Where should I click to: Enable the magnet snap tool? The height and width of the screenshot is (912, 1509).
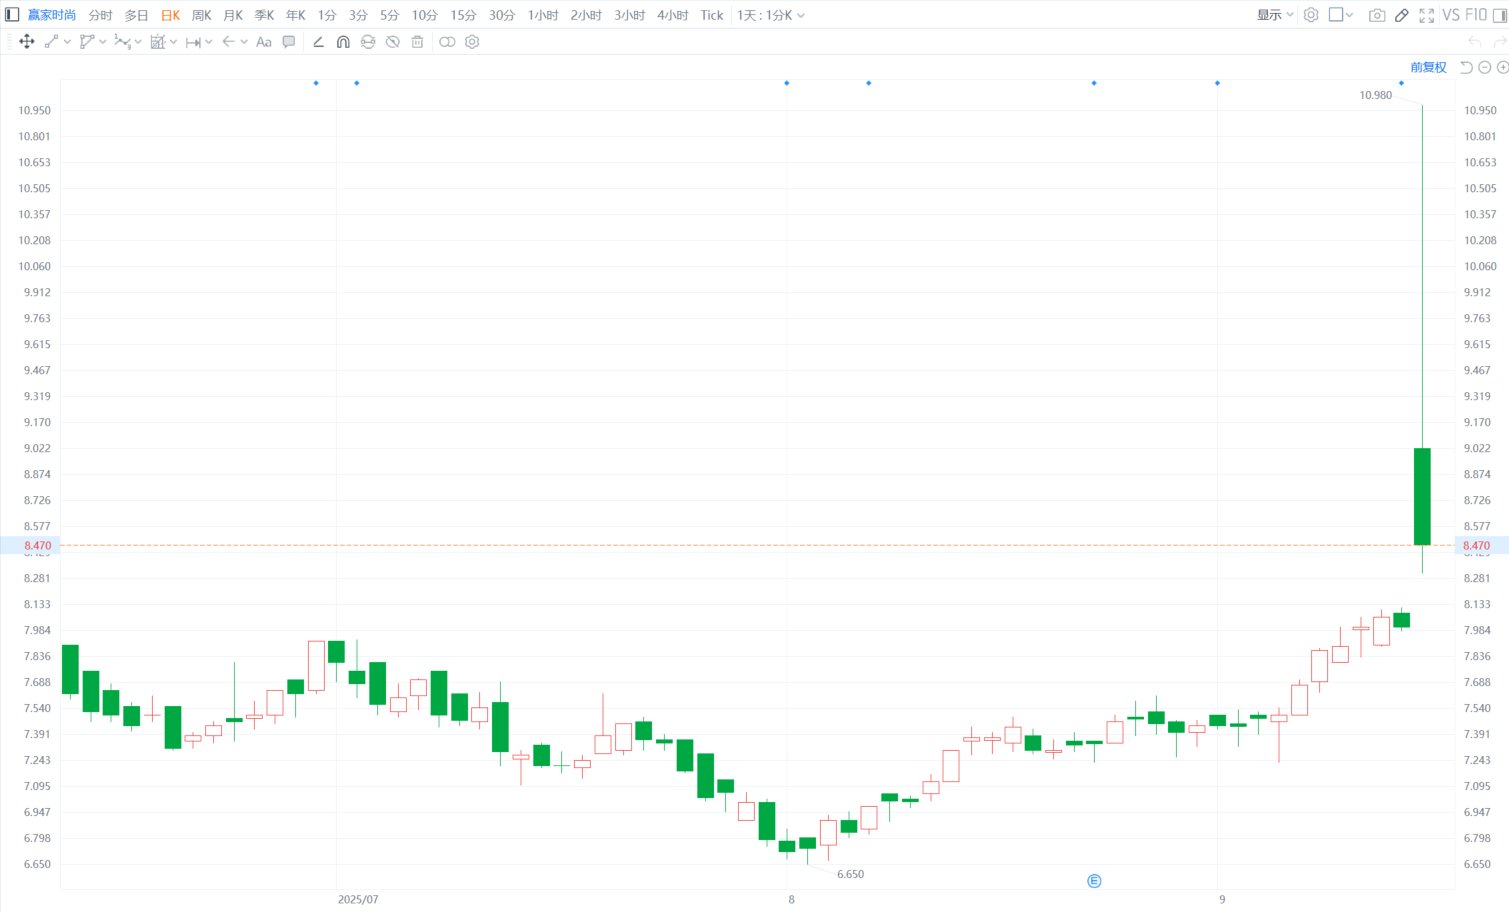pos(343,42)
